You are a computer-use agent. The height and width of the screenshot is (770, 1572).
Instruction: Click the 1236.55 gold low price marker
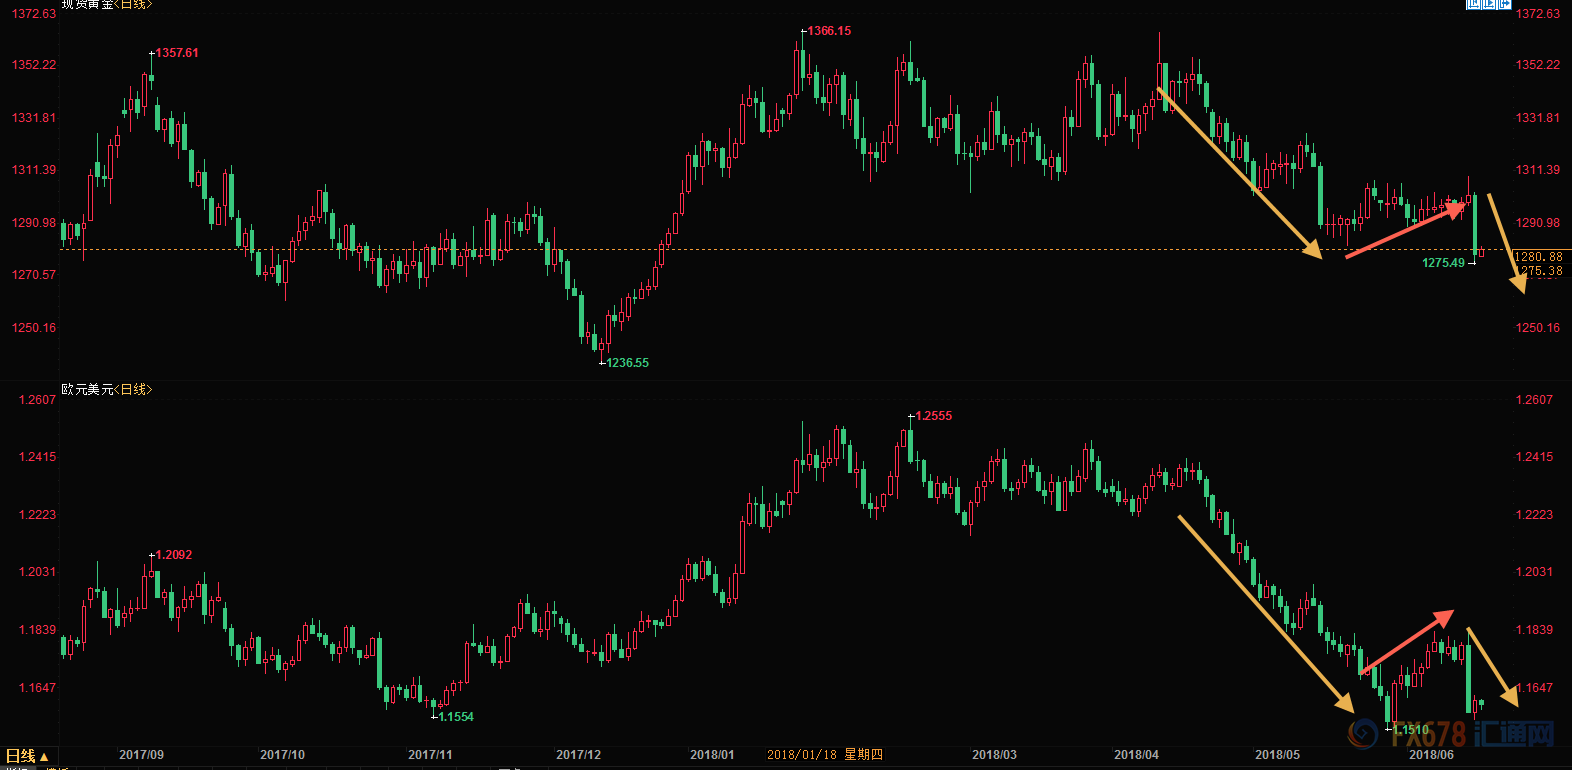click(x=627, y=363)
